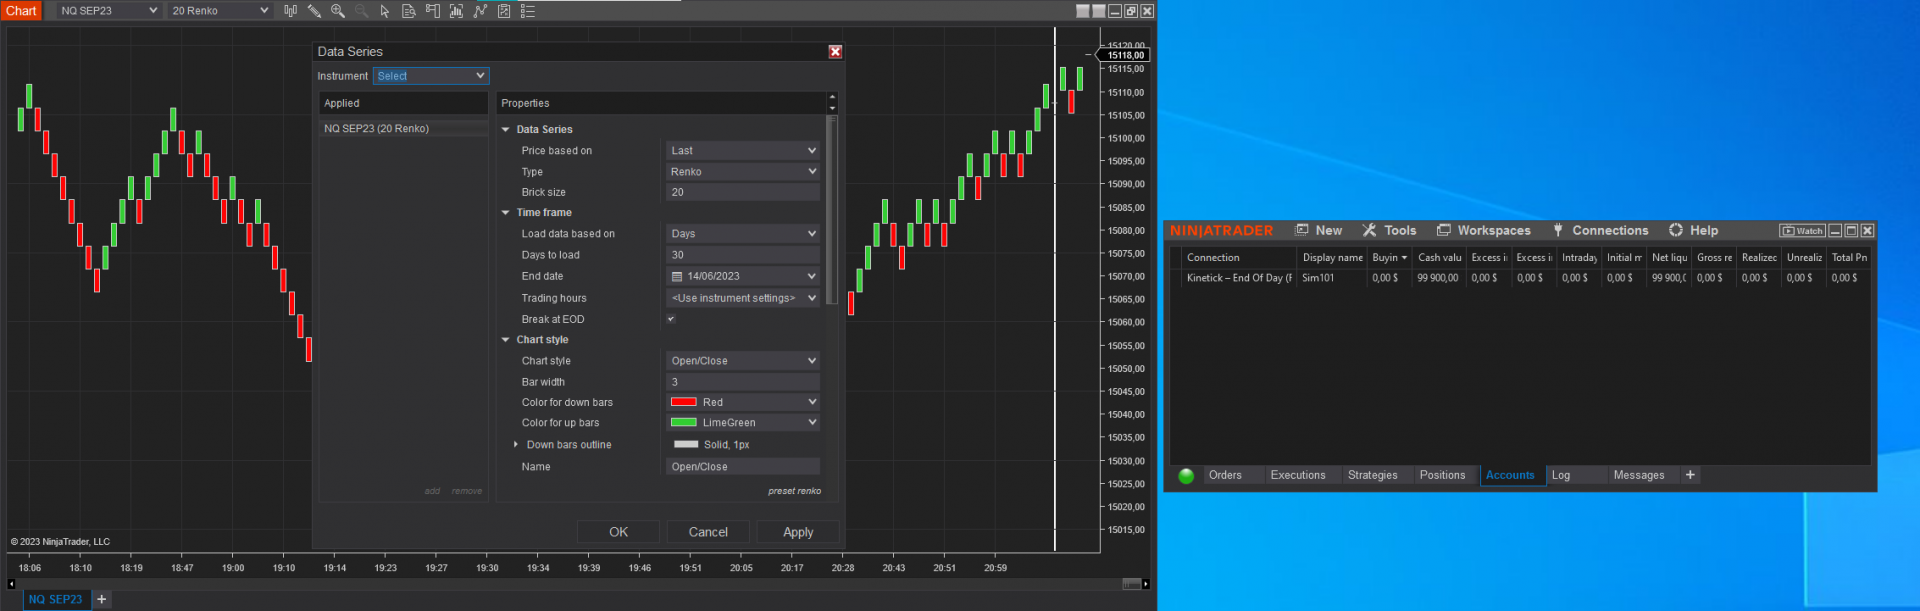Open the Type Renko dropdown
This screenshot has height=611, width=1920.
(x=743, y=172)
